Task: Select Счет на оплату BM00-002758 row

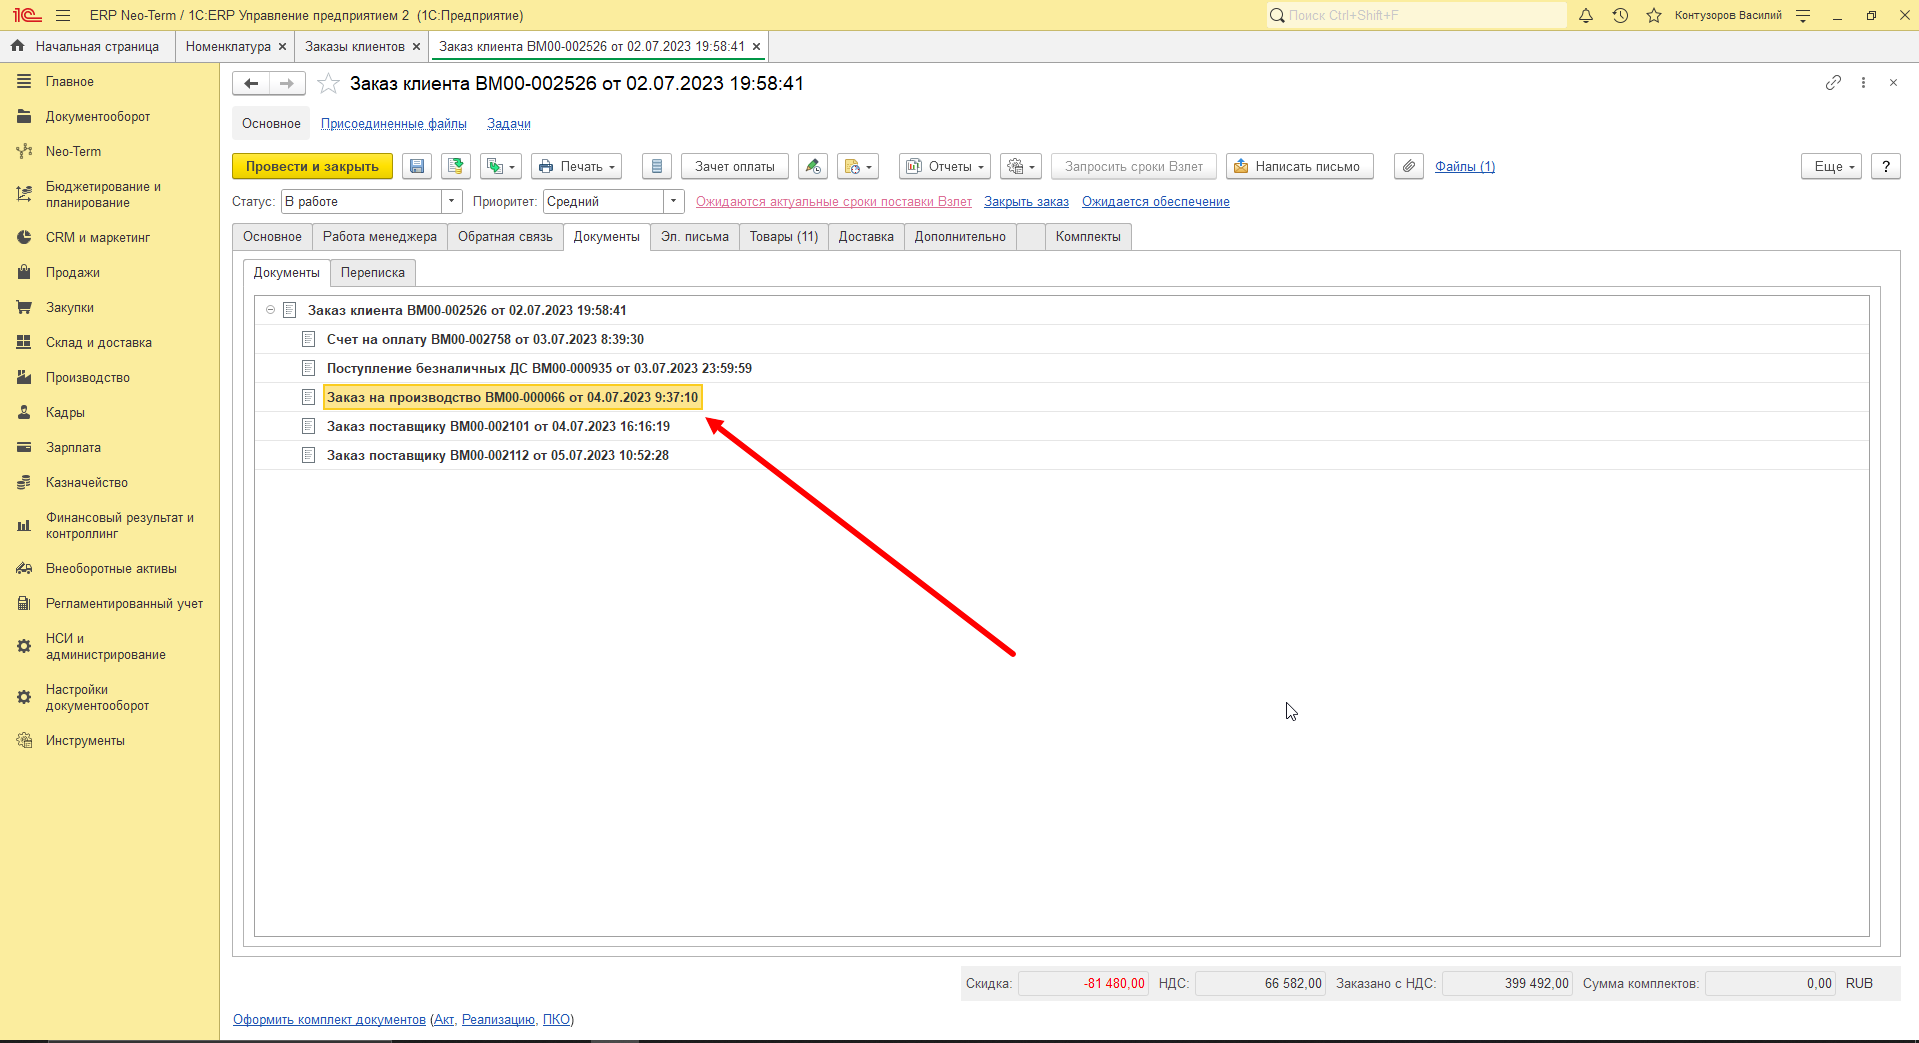Action: (x=1061, y=340)
